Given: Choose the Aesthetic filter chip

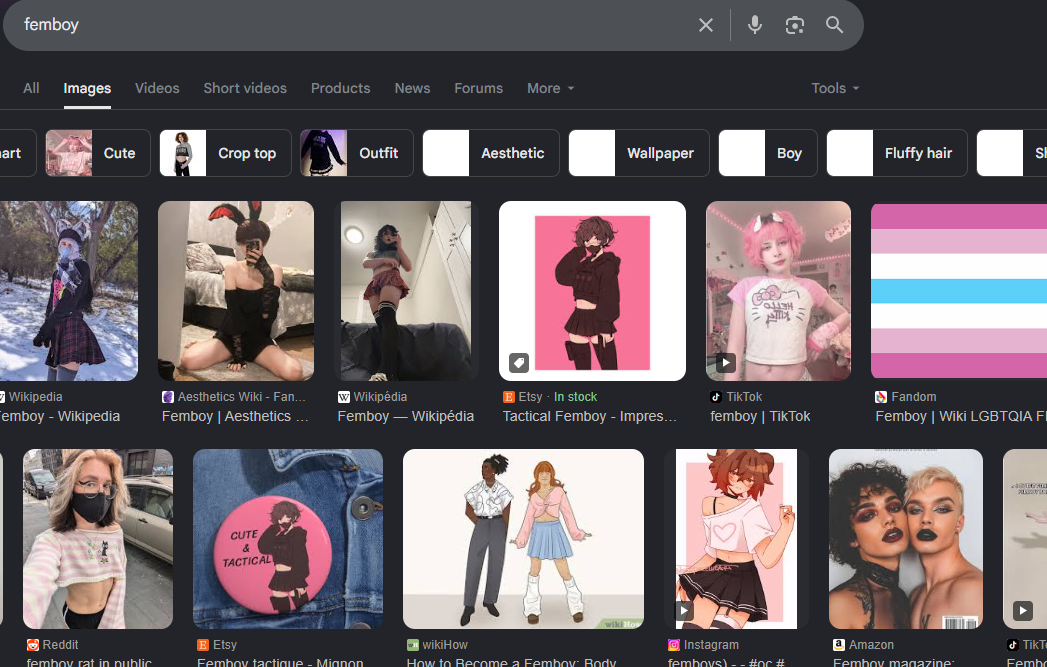Looking at the screenshot, I should [491, 153].
